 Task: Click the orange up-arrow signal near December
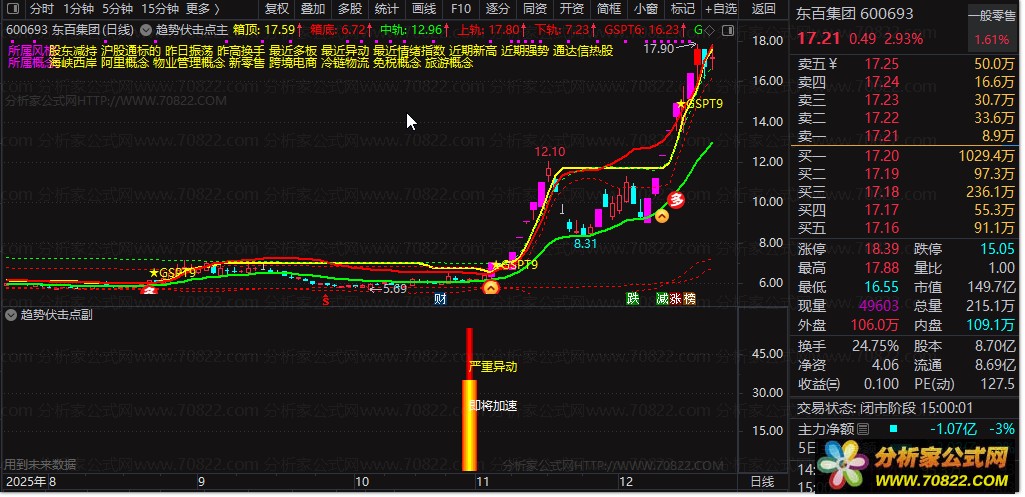pos(663,216)
